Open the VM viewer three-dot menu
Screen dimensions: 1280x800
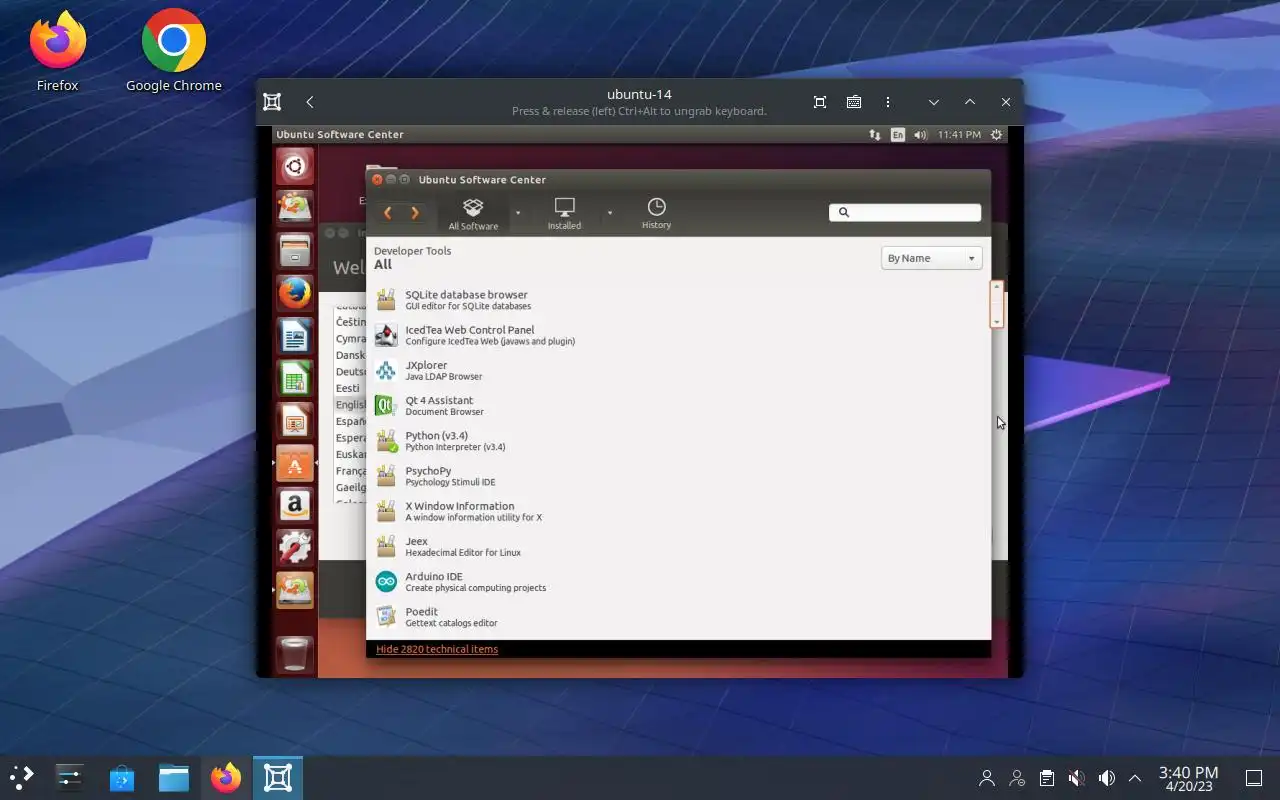[888, 102]
